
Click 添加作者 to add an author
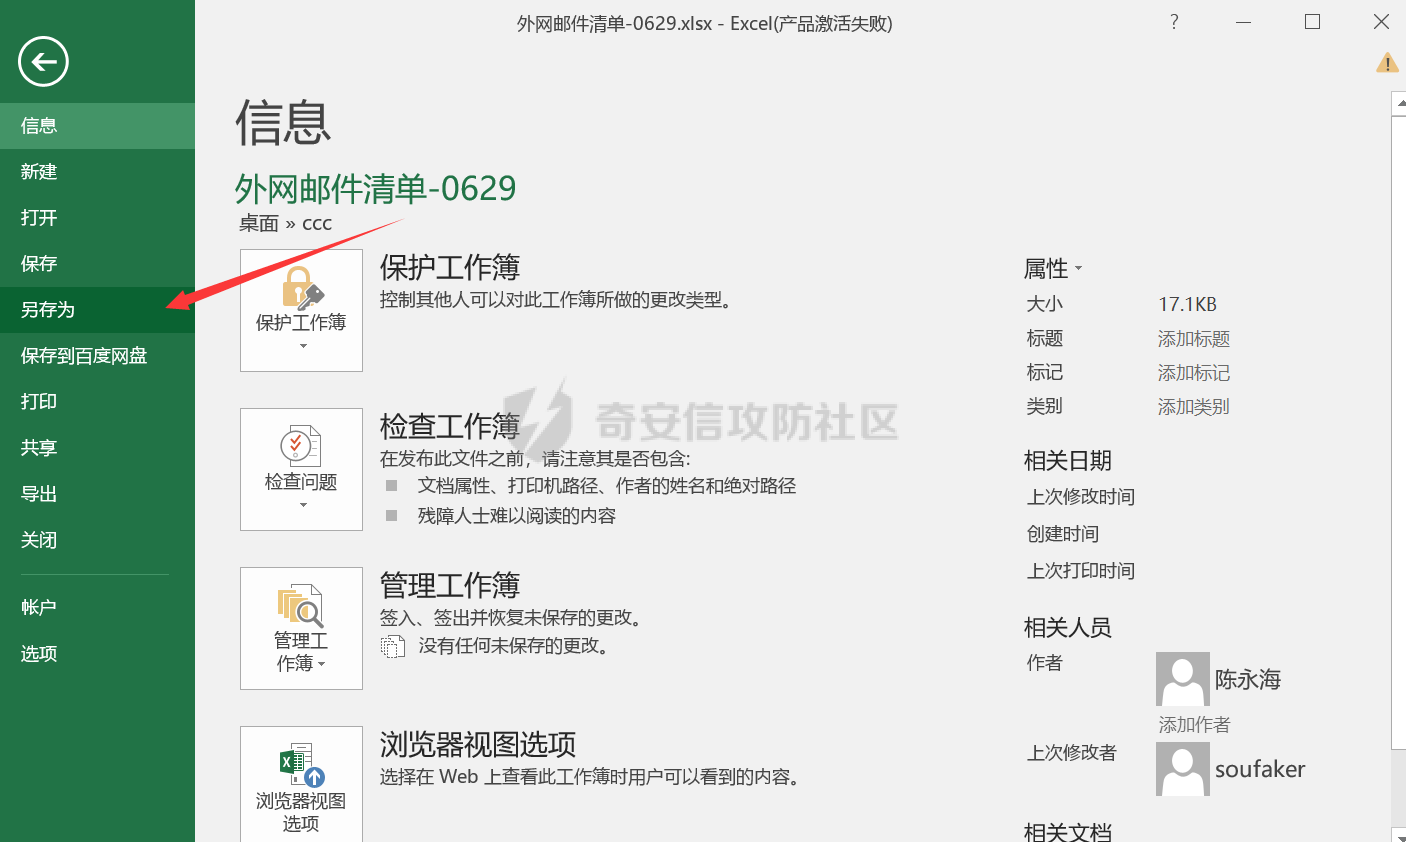pyautogui.click(x=1194, y=725)
